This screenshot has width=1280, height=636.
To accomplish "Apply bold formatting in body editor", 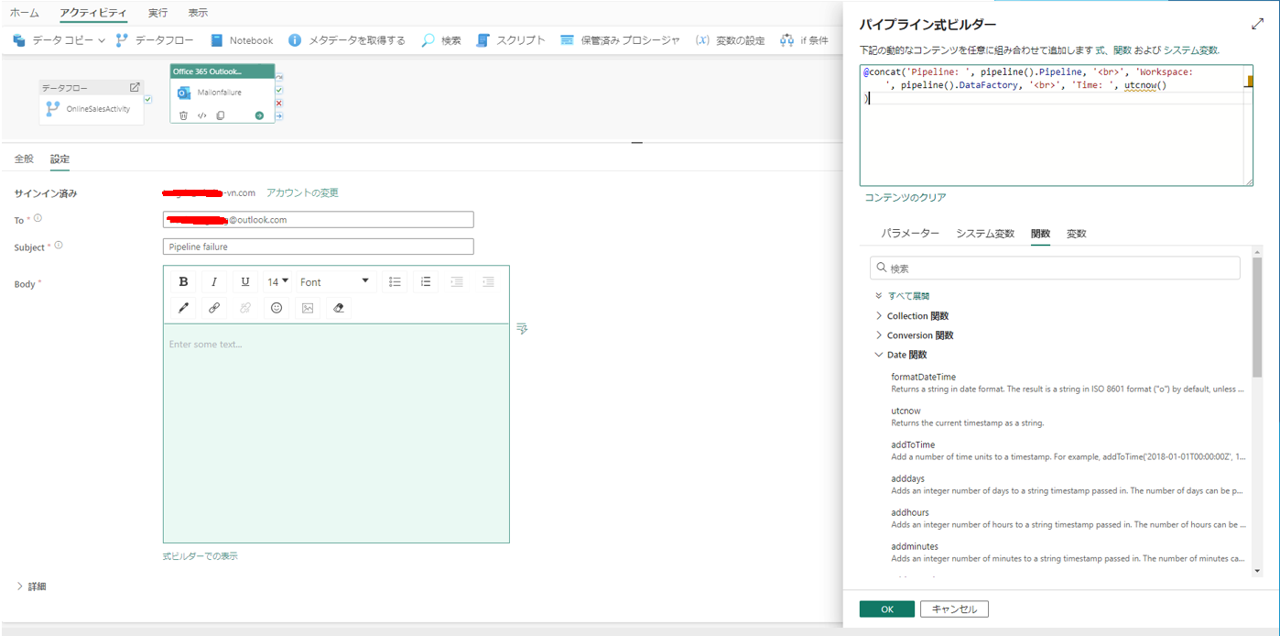I will (x=183, y=282).
